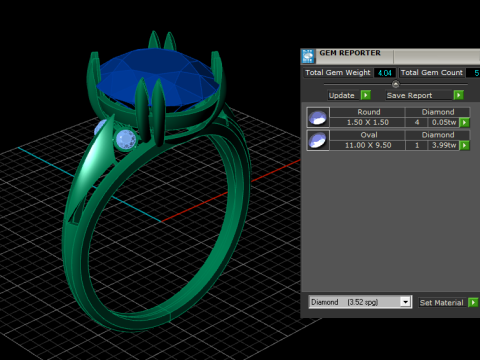Click the 3.99tw weight cell
The width and height of the screenshot is (480, 360).
[444, 145]
